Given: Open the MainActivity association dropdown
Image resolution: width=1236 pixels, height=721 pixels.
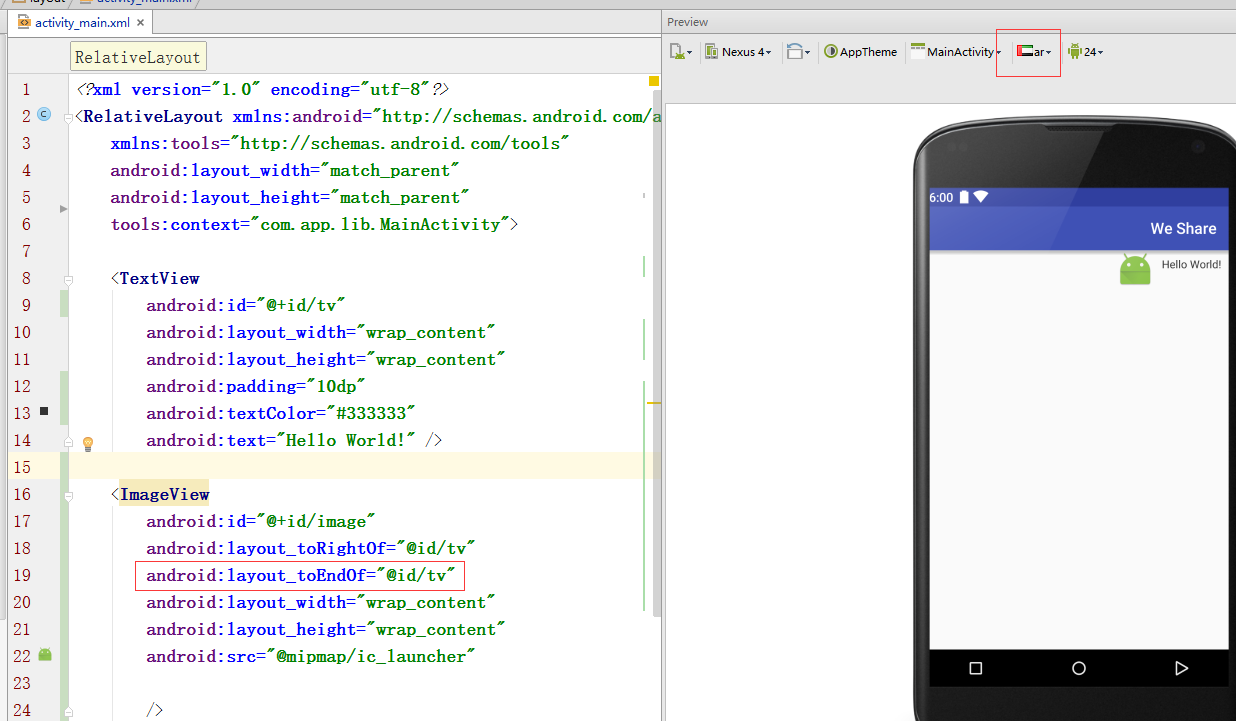Looking at the screenshot, I should click(955, 52).
